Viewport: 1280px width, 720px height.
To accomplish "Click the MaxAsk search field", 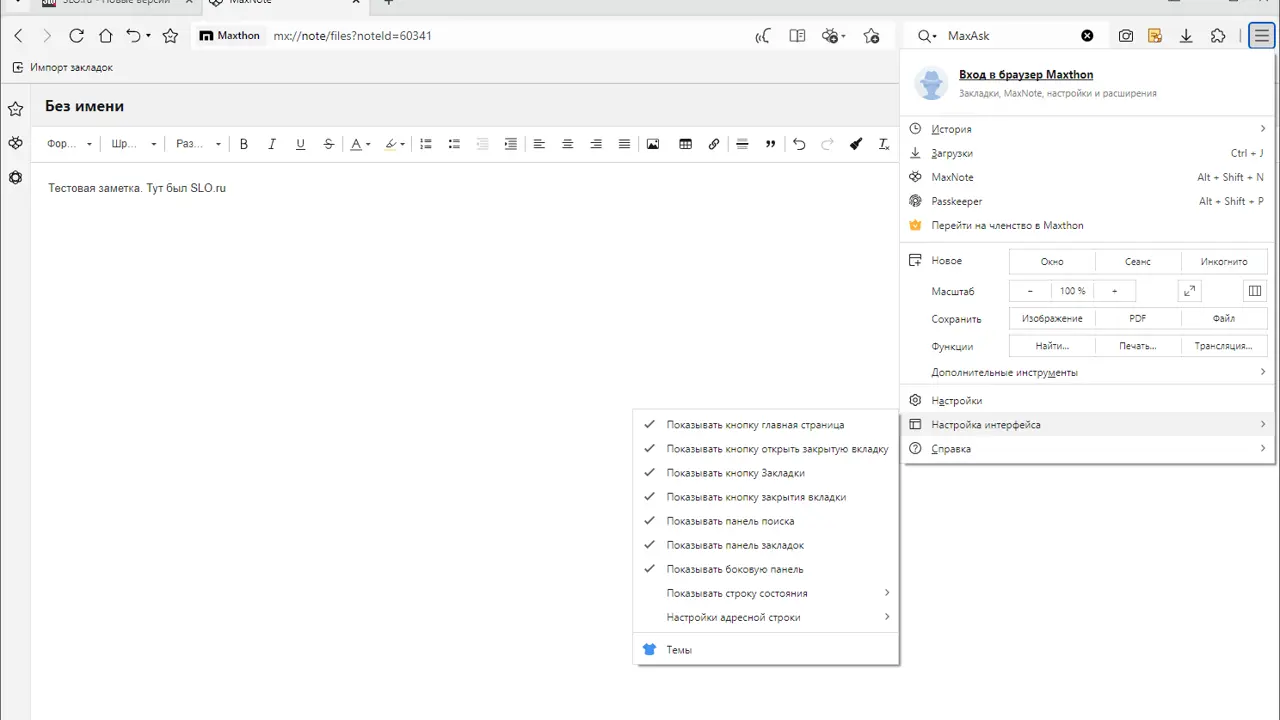I will 1010,36.
